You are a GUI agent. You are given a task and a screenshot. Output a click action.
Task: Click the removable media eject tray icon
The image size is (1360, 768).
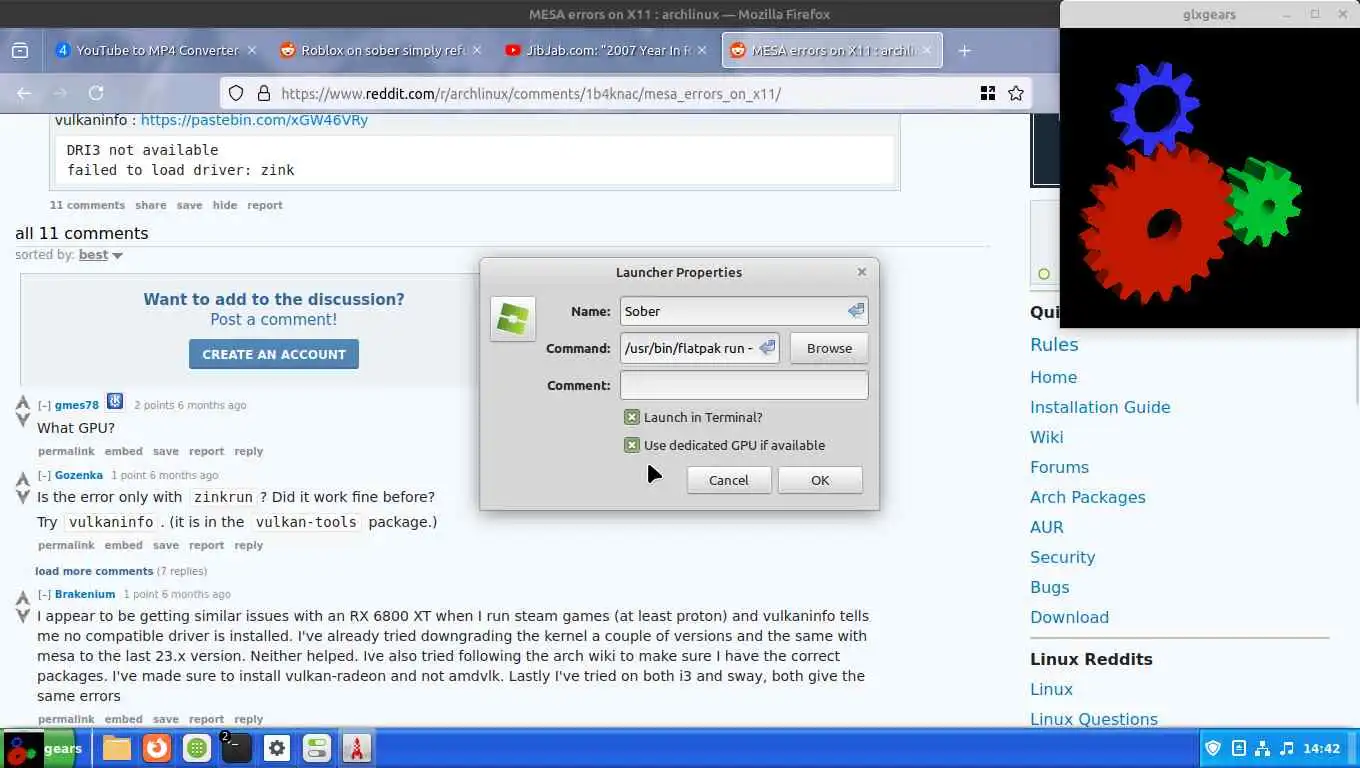coord(1238,748)
